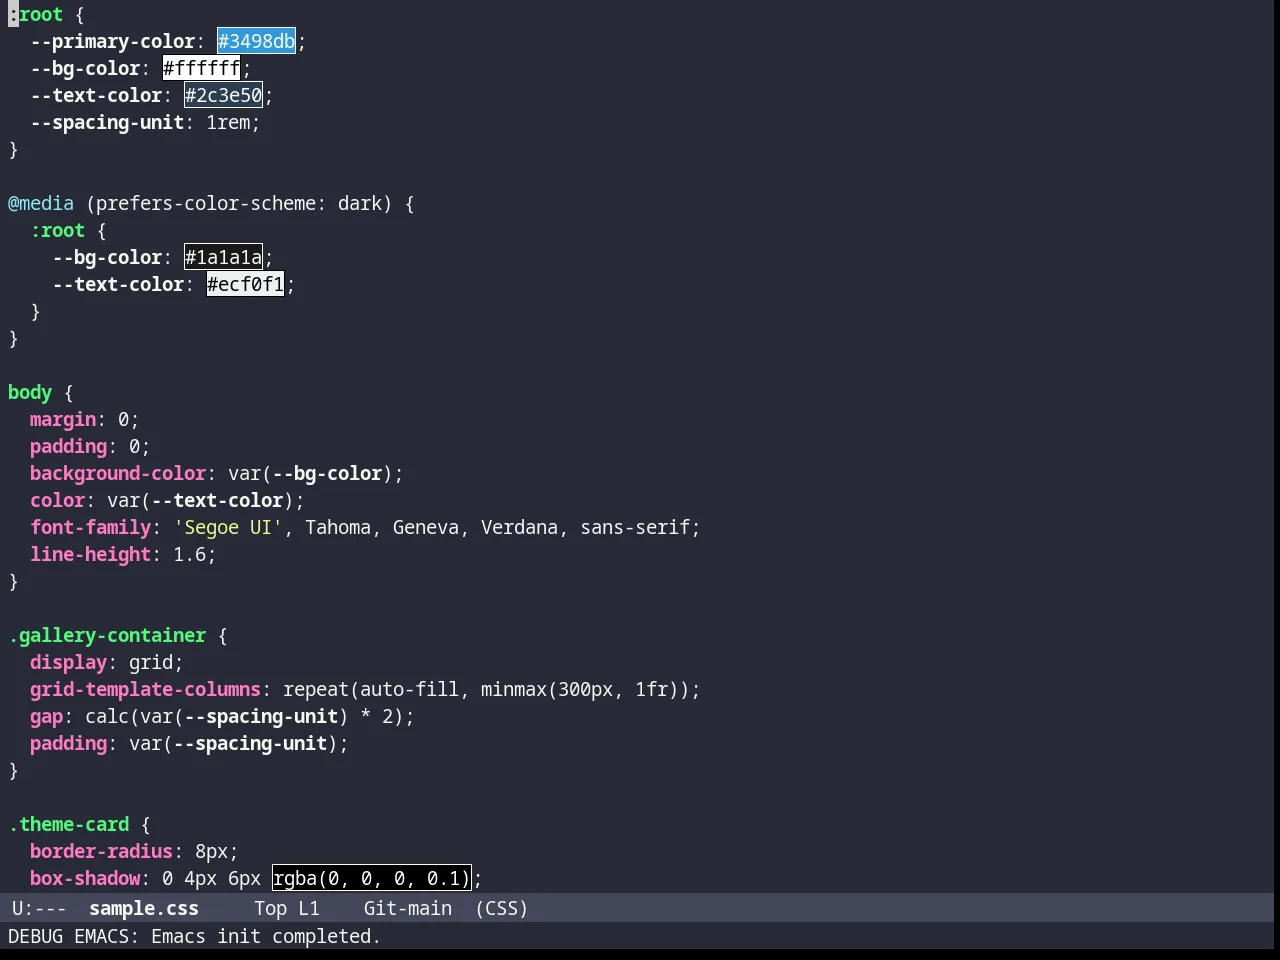Screen dimensions: 1280x960
Task: Click sans-serif in font-family list
Action: coord(635,527)
